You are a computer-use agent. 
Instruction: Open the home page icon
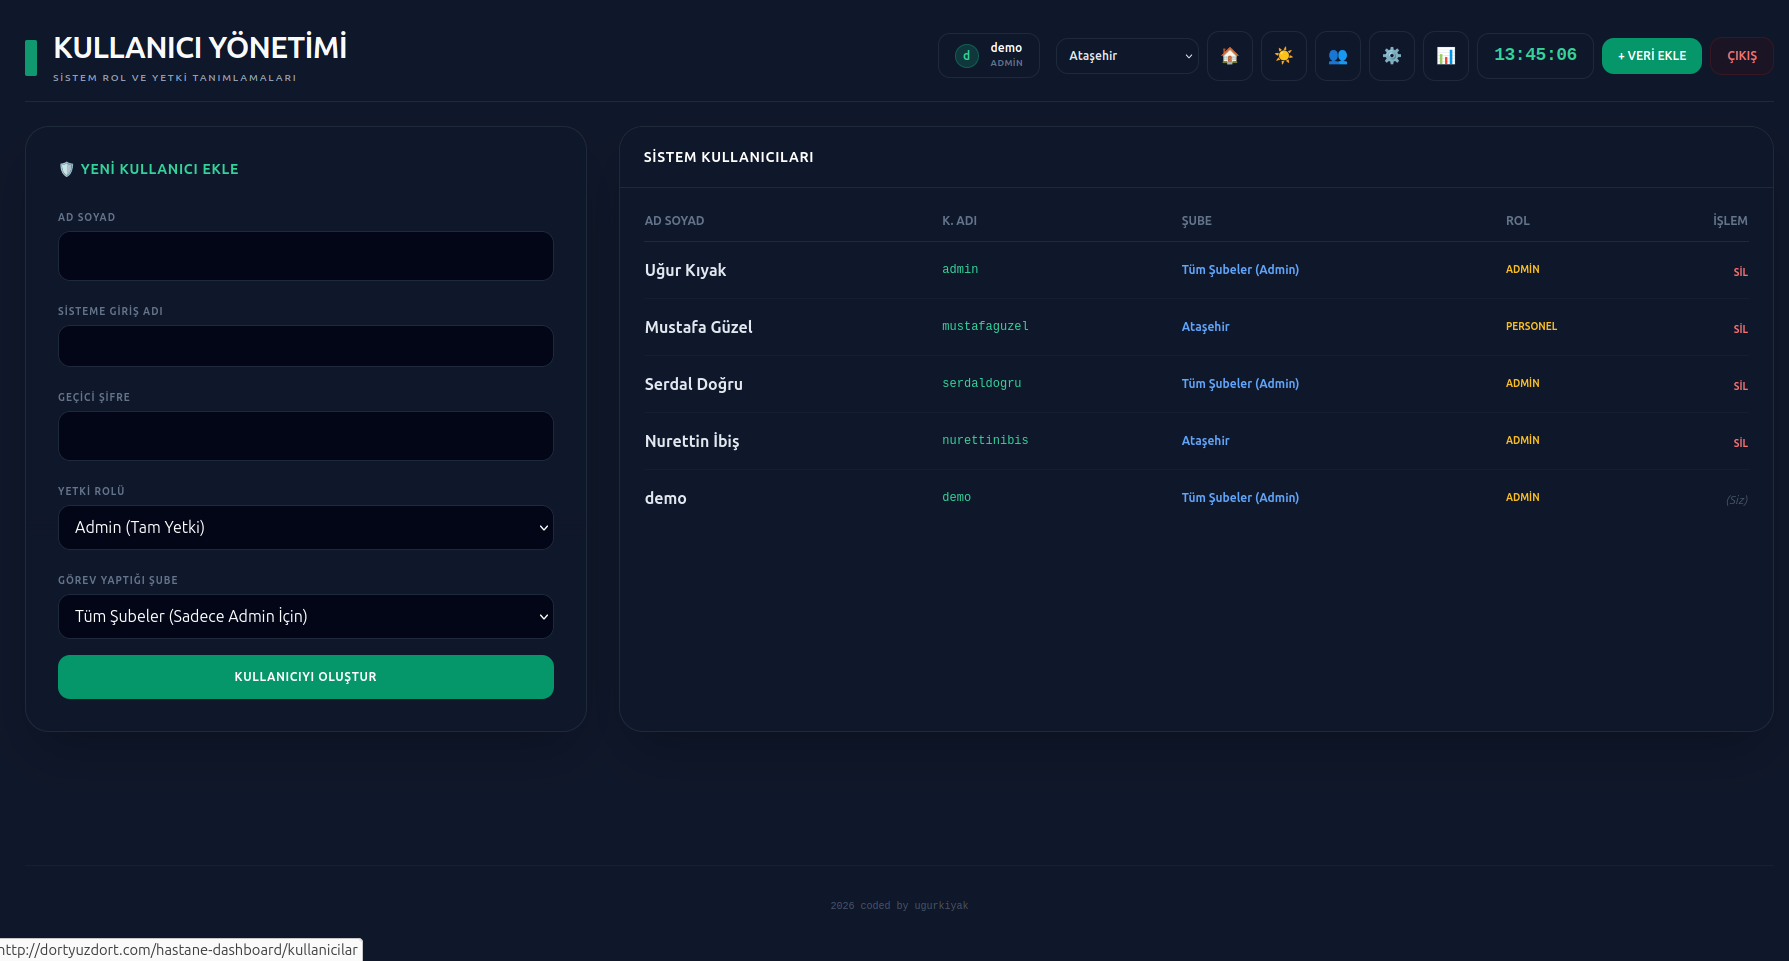click(1230, 56)
